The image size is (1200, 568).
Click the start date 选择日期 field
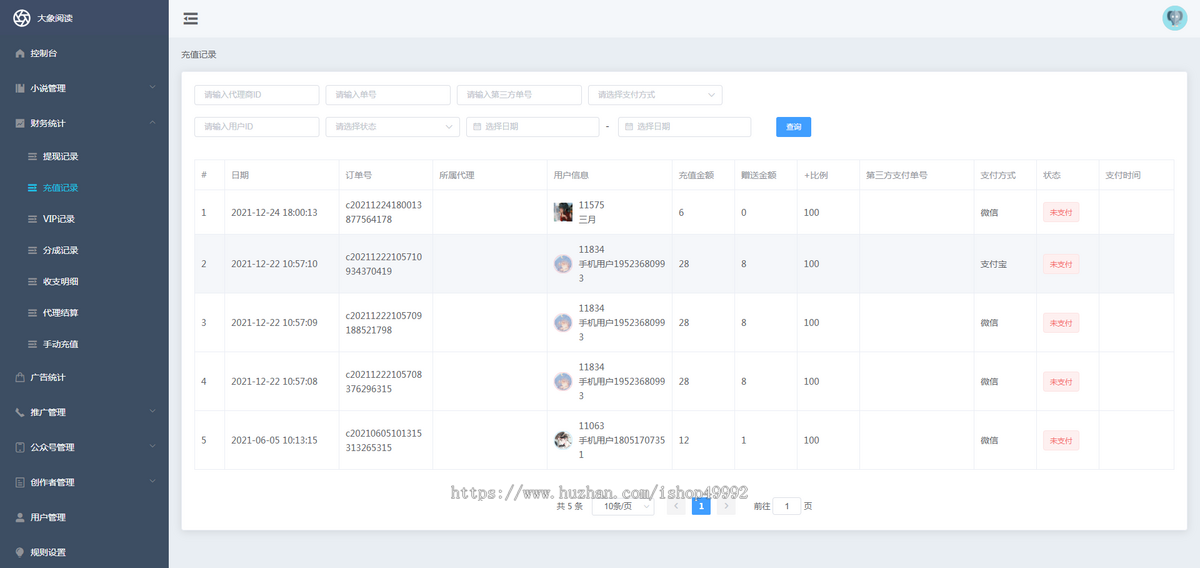pyautogui.click(x=533, y=127)
